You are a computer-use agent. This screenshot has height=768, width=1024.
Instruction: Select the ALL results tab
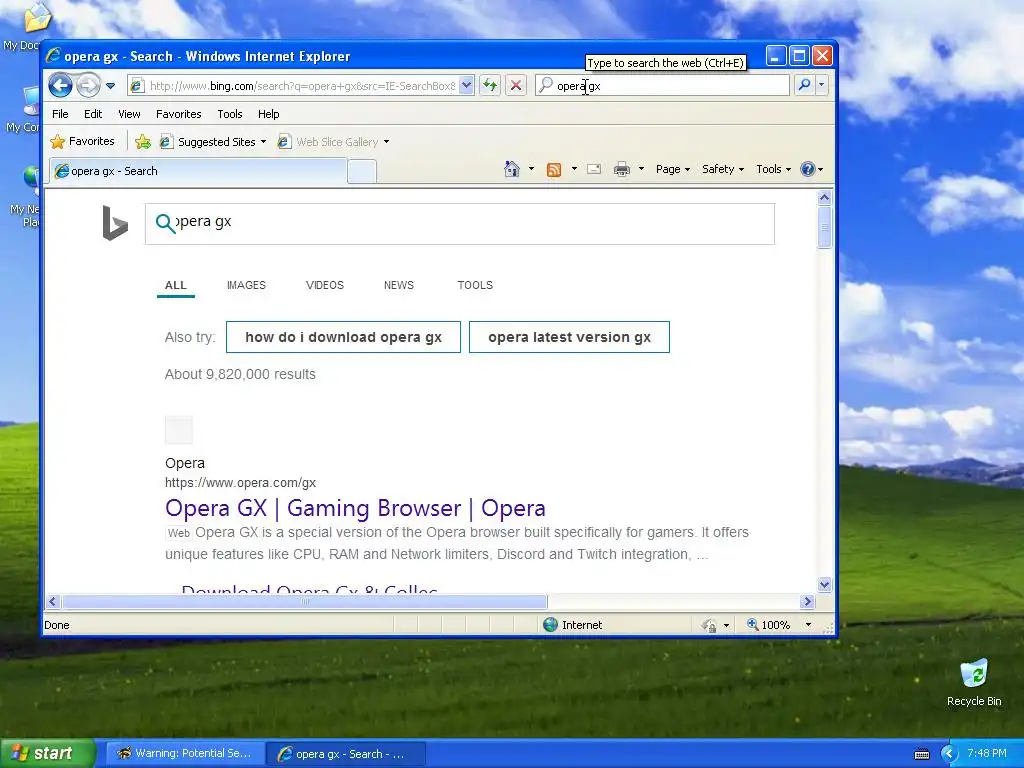(176, 285)
